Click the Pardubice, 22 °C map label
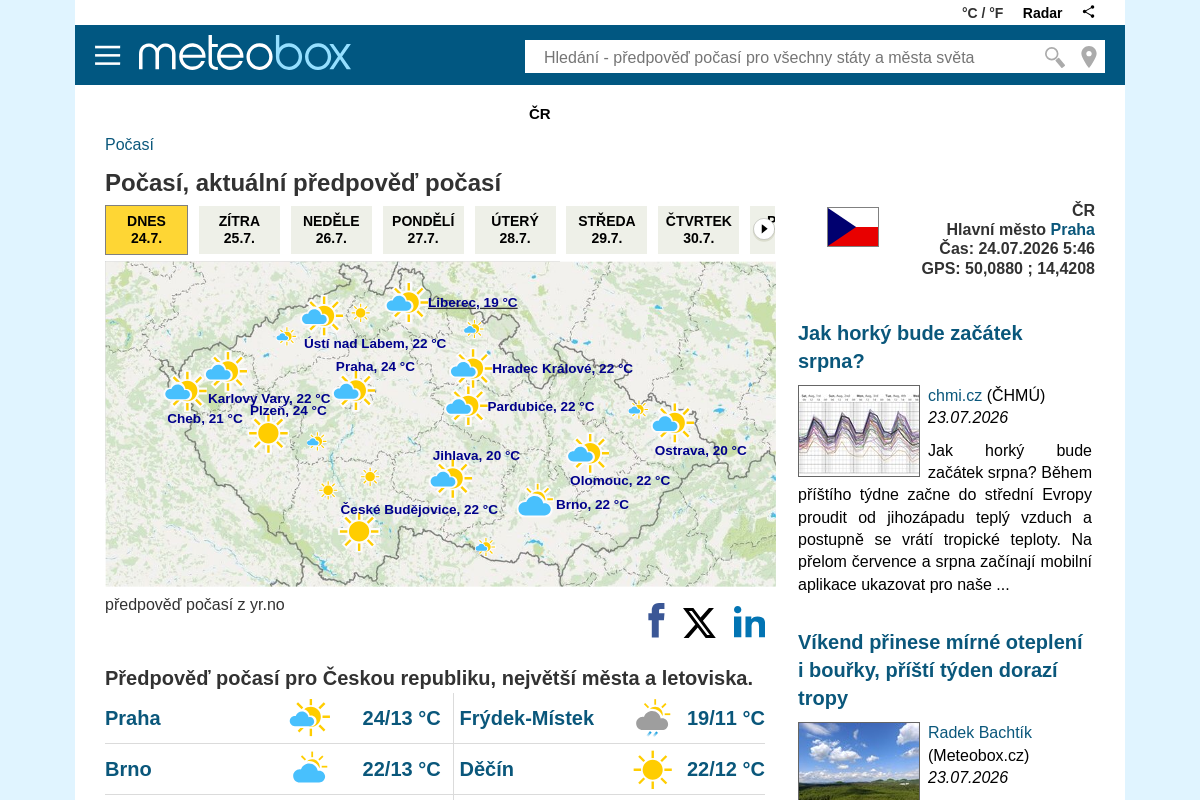The height and width of the screenshot is (800, 1200). (541, 407)
